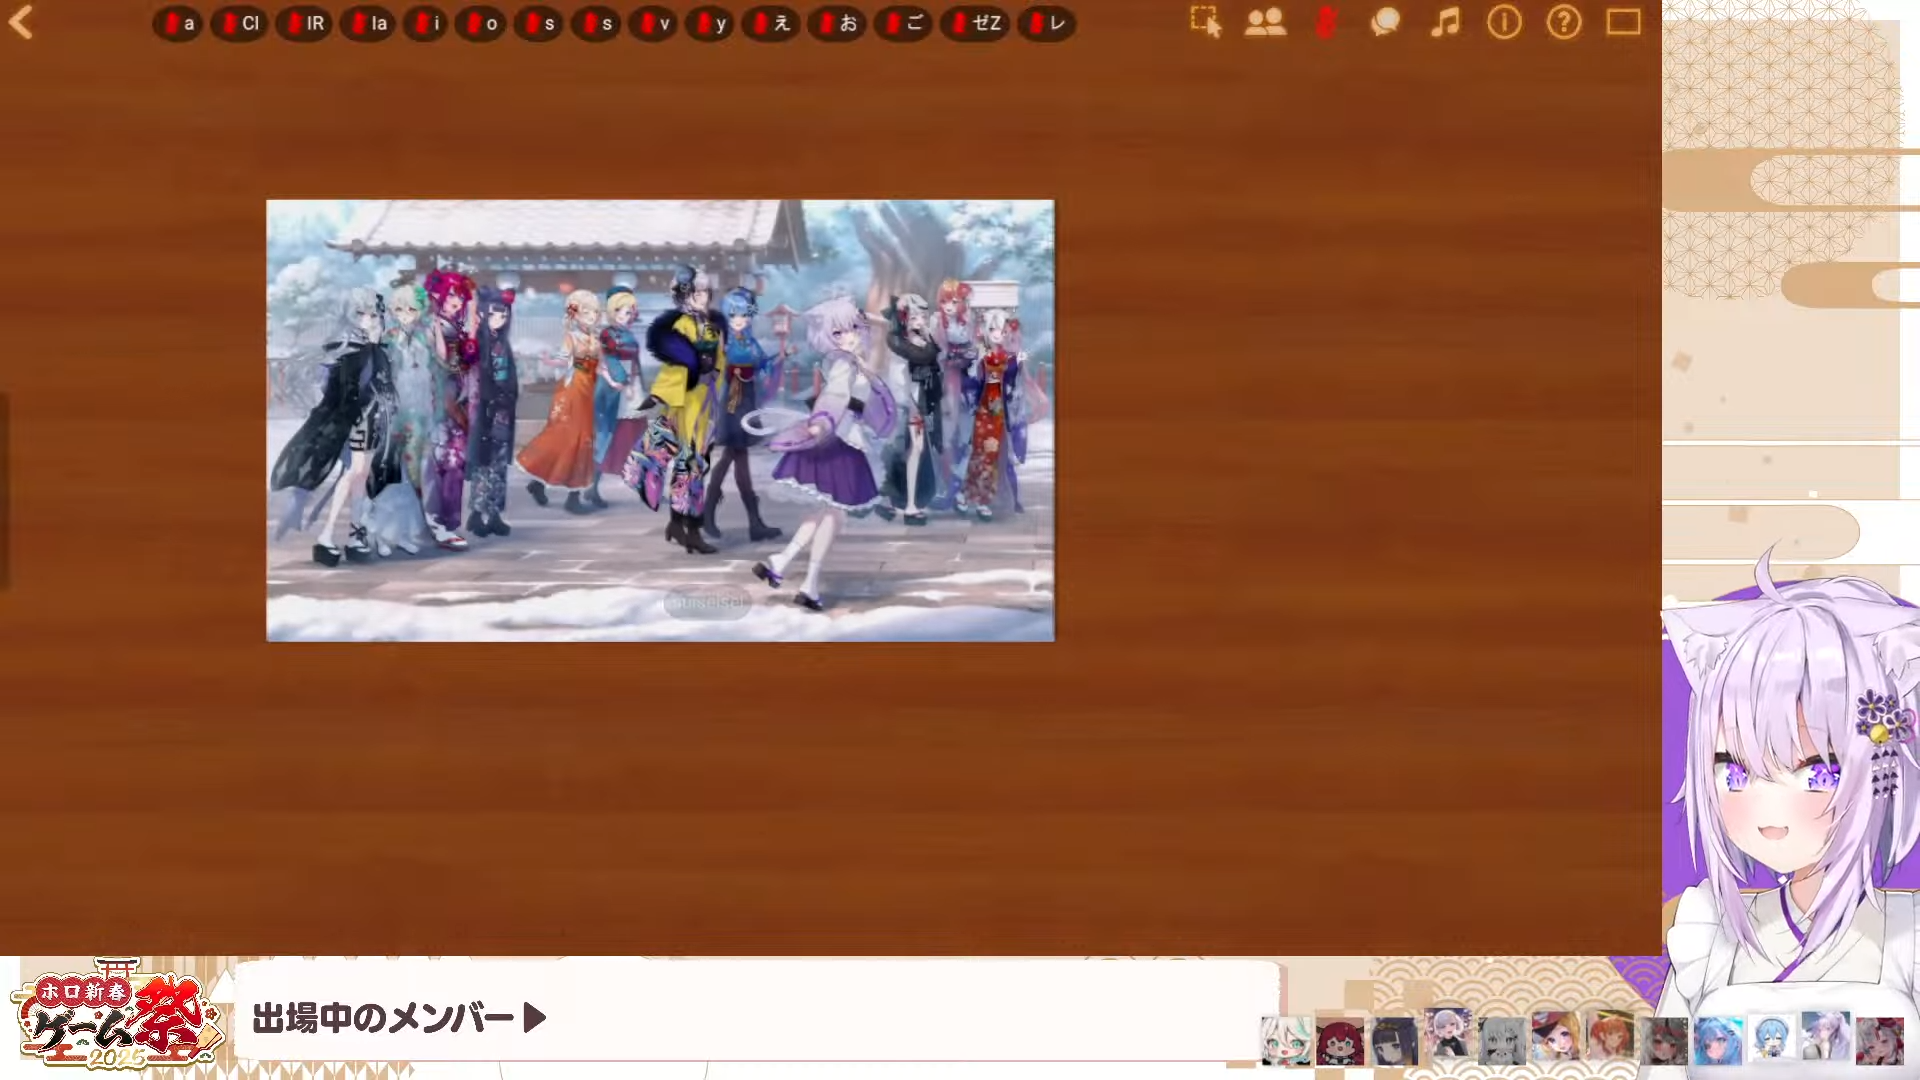
Task: Click the player chip labeled 'レ'
Action: 1047,23
